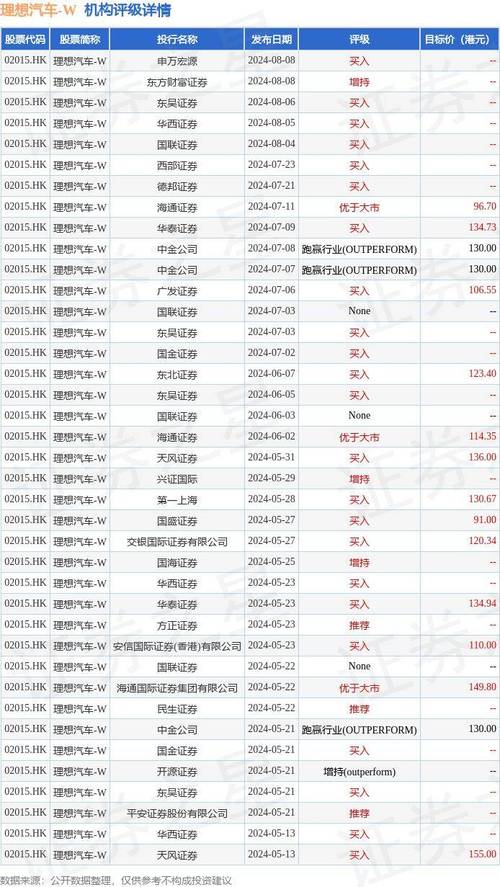Click the 02015.HK code in 申万宏源 row
Screen dimensions: 500x887
(x=25, y=60)
